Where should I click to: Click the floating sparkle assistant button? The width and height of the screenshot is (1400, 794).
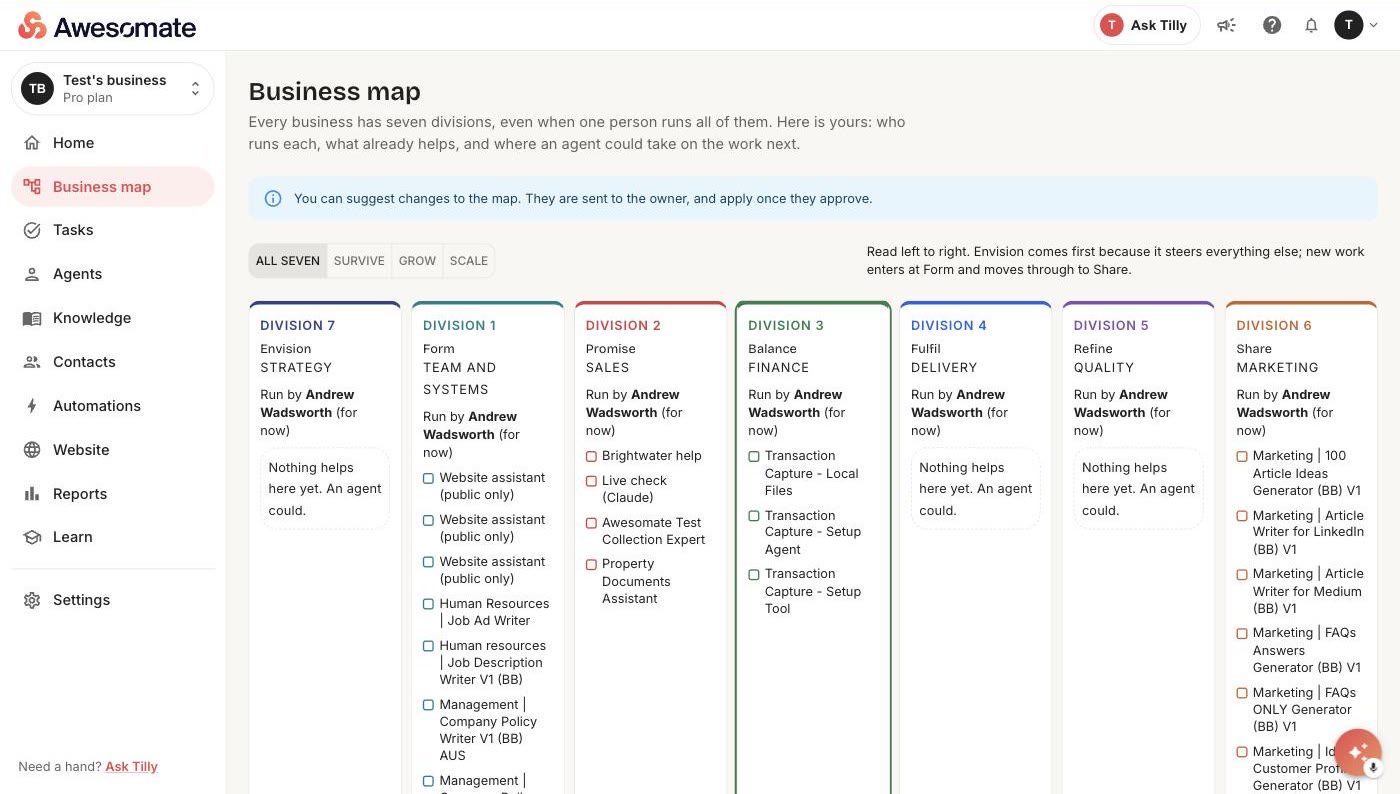pos(1358,753)
